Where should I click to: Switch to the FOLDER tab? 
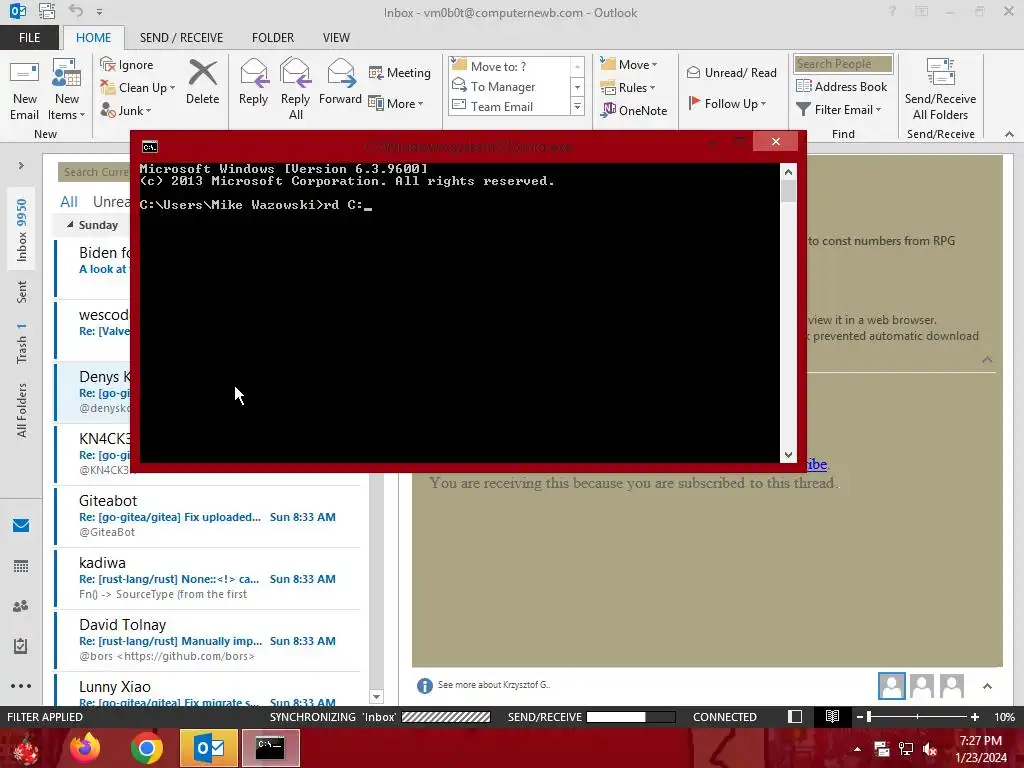(273, 37)
